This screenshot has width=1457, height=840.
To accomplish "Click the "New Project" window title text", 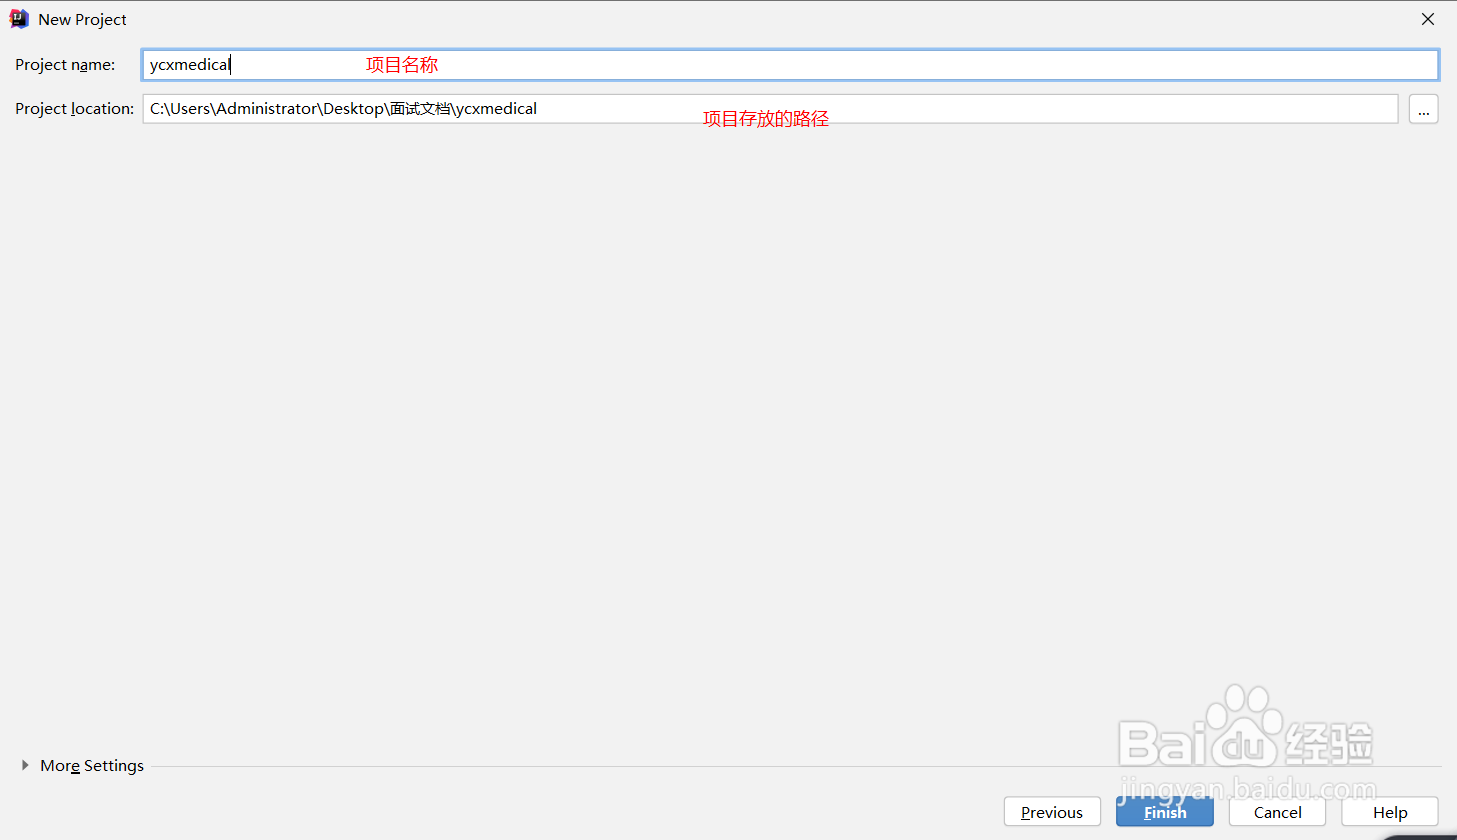I will tap(83, 20).
